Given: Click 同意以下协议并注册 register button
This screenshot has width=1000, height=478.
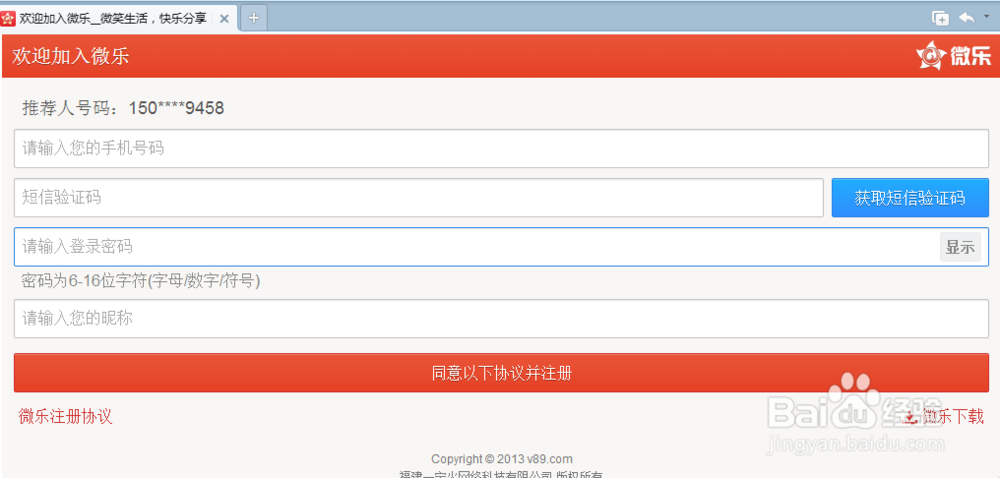Looking at the screenshot, I should (501, 373).
